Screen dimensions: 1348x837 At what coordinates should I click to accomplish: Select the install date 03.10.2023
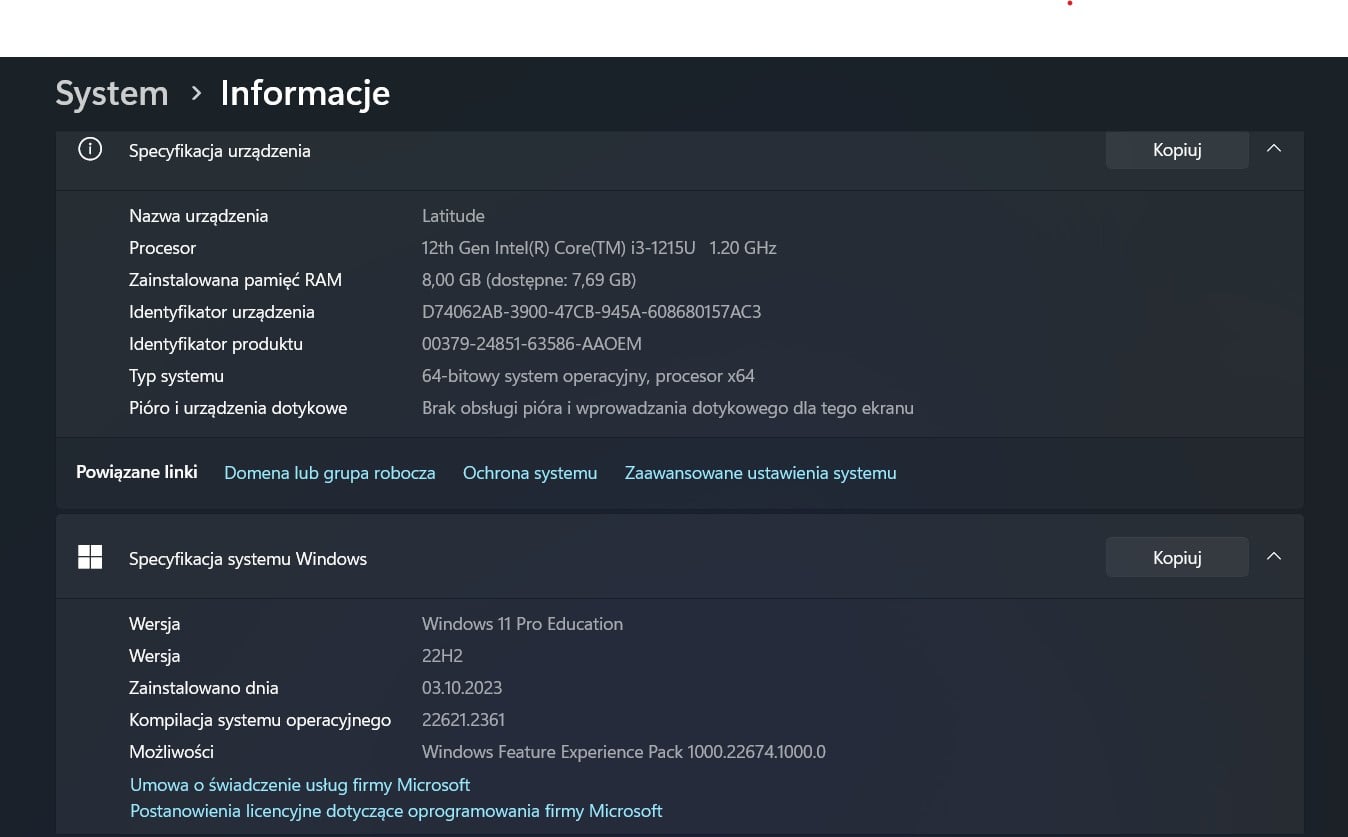462,688
